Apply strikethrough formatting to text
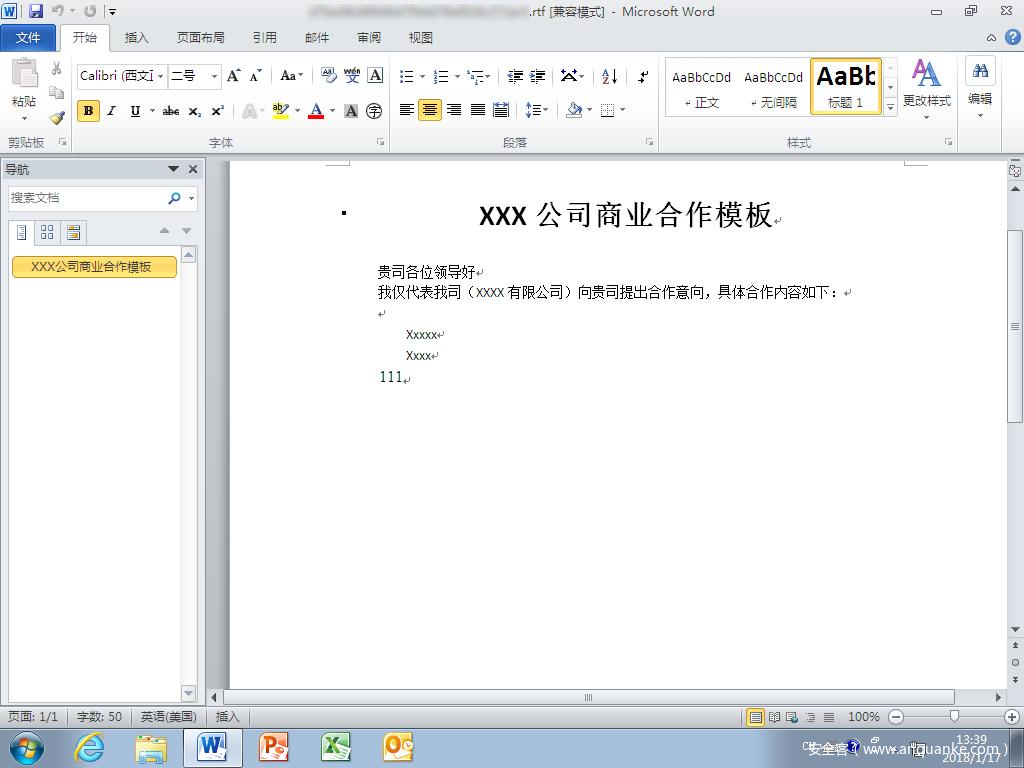 (x=171, y=111)
